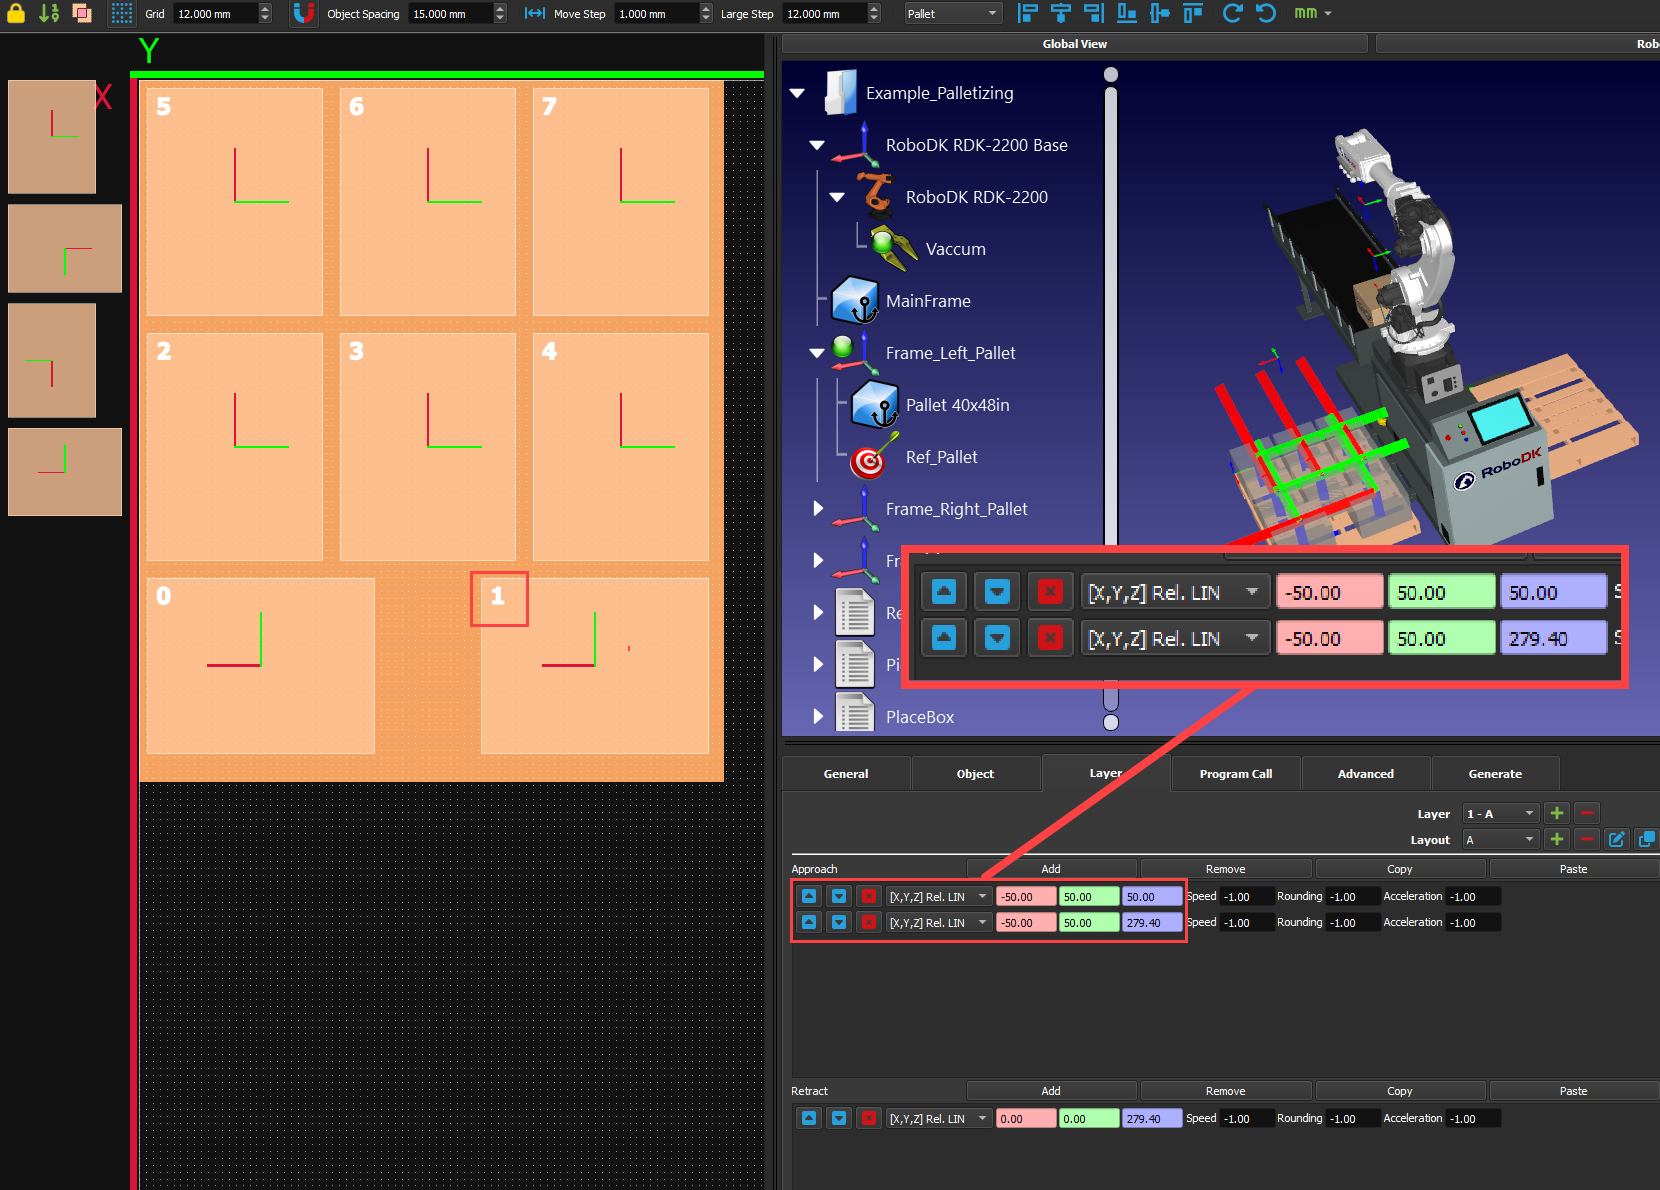This screenshot has height=1190, width=1660.
Task: Expand the Frame_Right_Pallet tree node
Action: [818, 508]
